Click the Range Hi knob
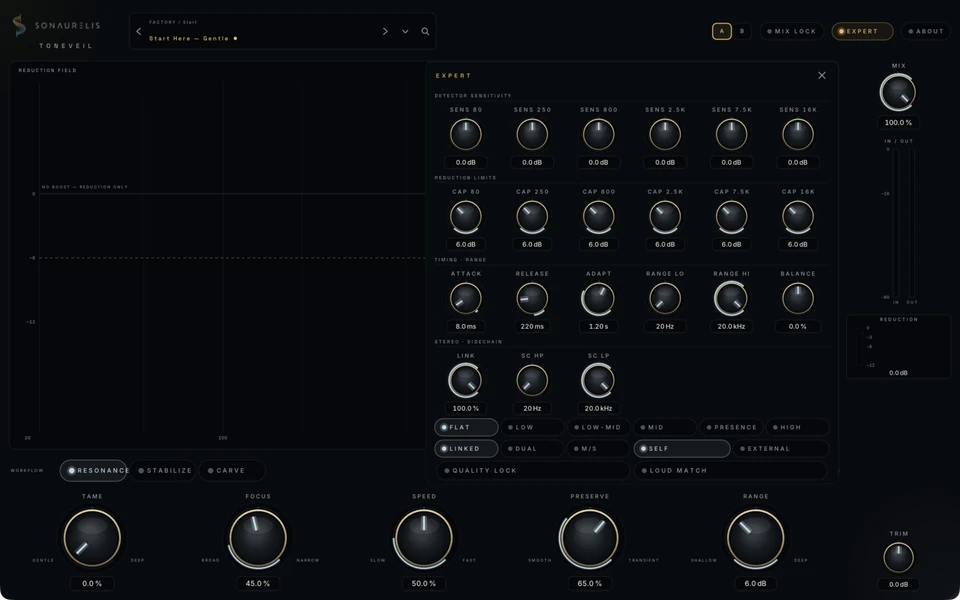Image resolution: width=960 pixels, height=600 pixels. tap(732, 298)
